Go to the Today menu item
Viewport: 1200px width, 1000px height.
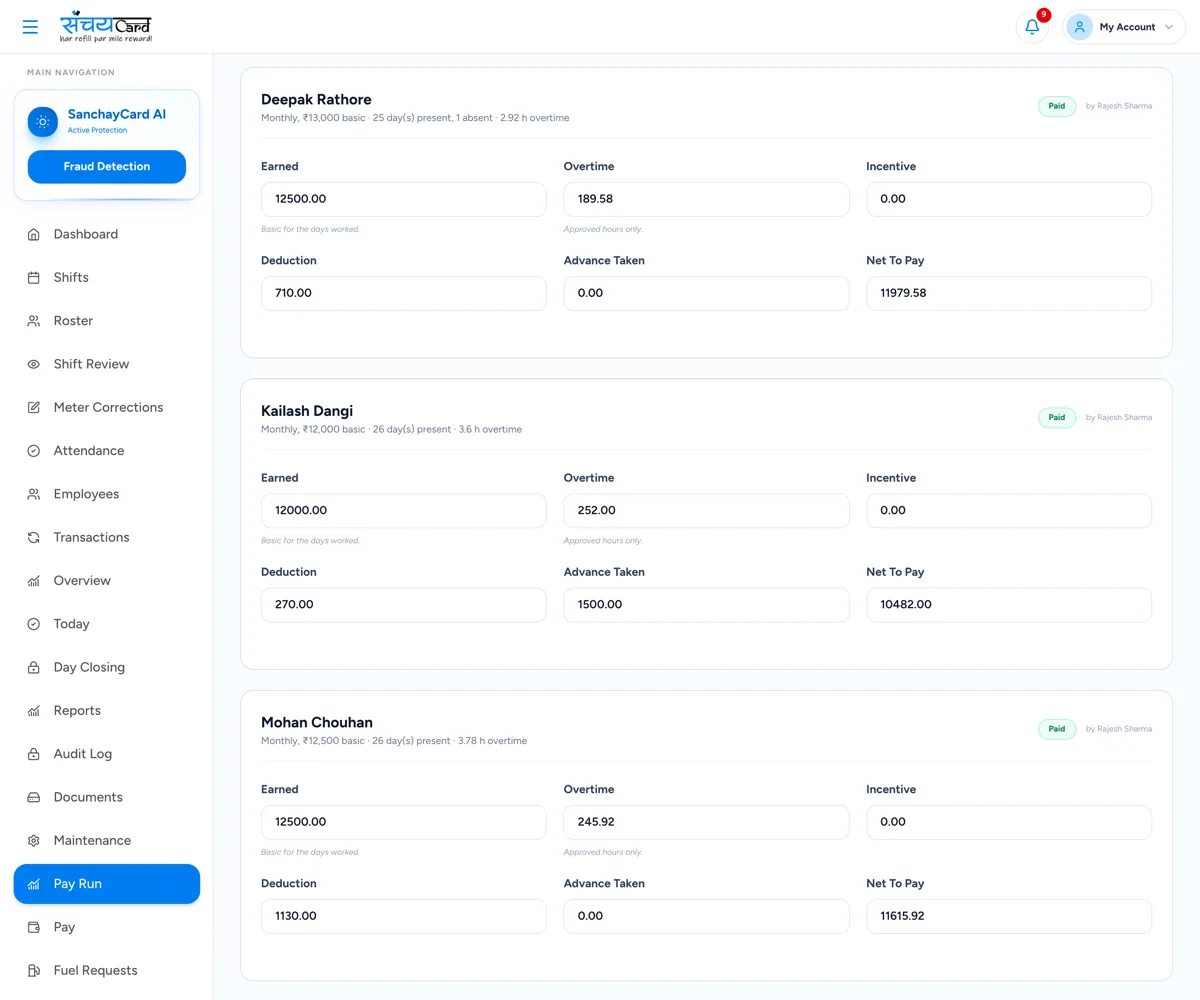(107, 624)
